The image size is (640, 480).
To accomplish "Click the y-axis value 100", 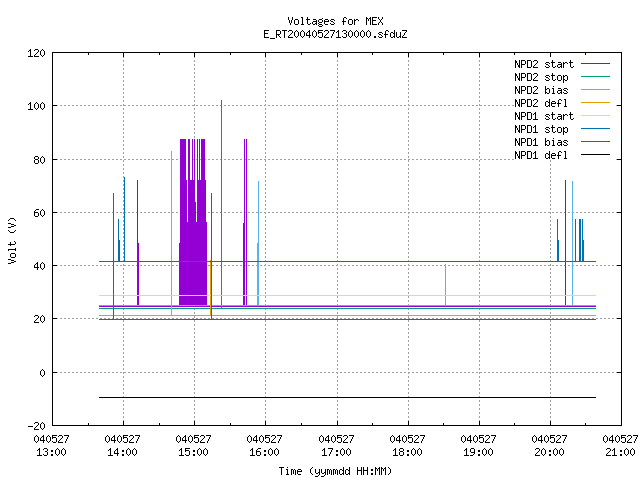I will pyautogui.click(x=36, y=107).
